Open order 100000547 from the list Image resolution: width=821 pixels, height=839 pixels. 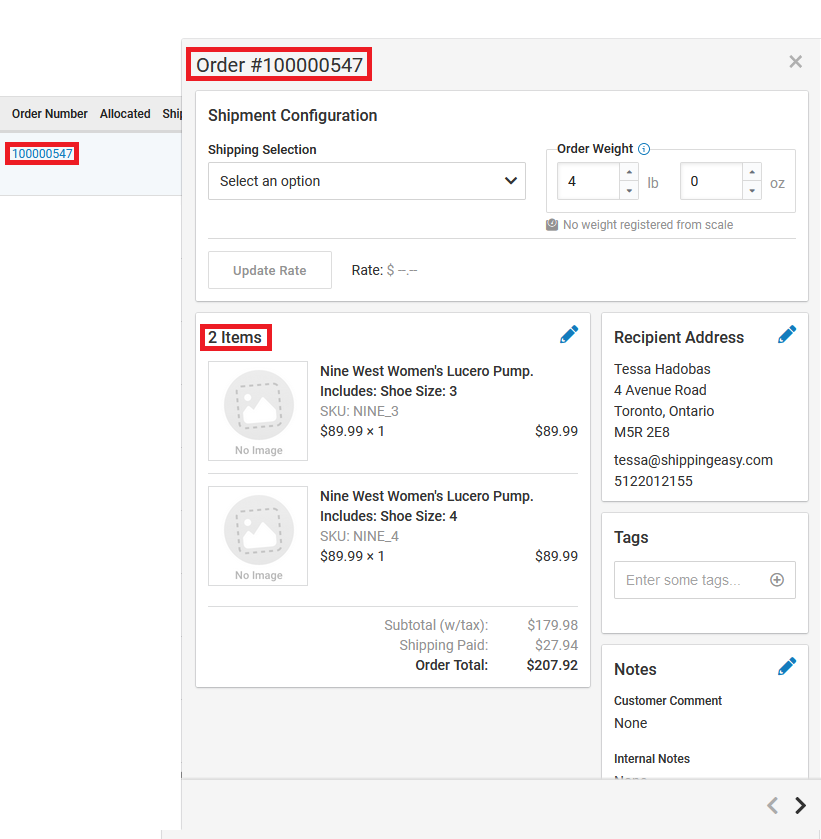[x=41, y=153]
